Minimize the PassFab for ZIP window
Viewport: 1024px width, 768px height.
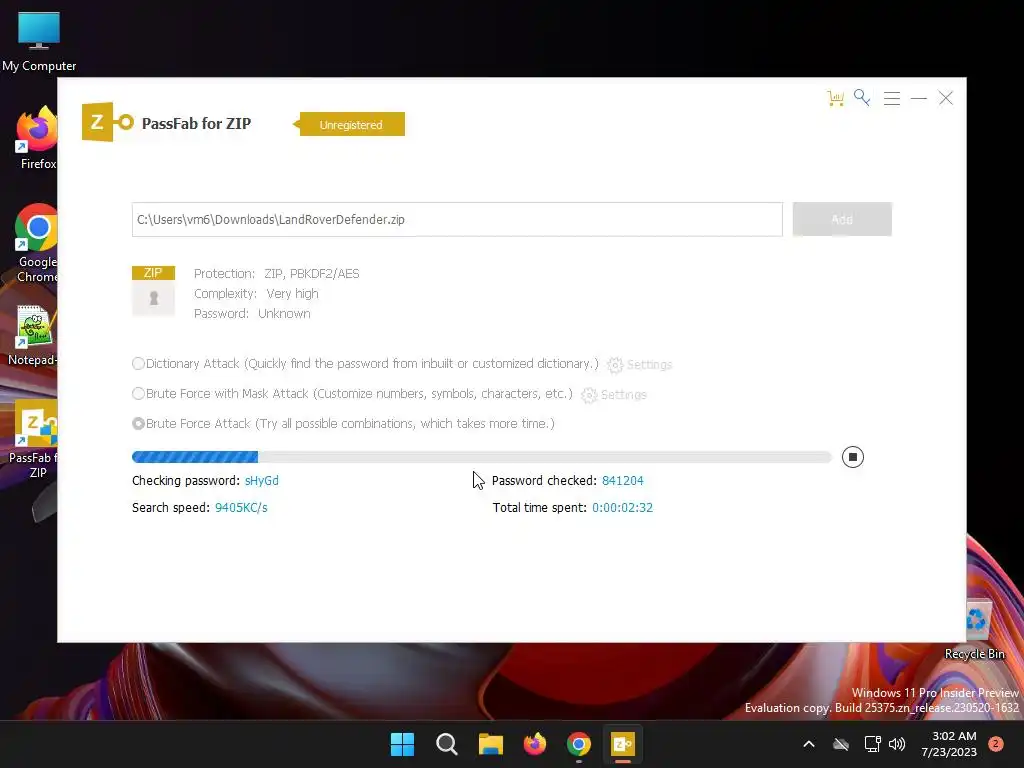point(919,99)
